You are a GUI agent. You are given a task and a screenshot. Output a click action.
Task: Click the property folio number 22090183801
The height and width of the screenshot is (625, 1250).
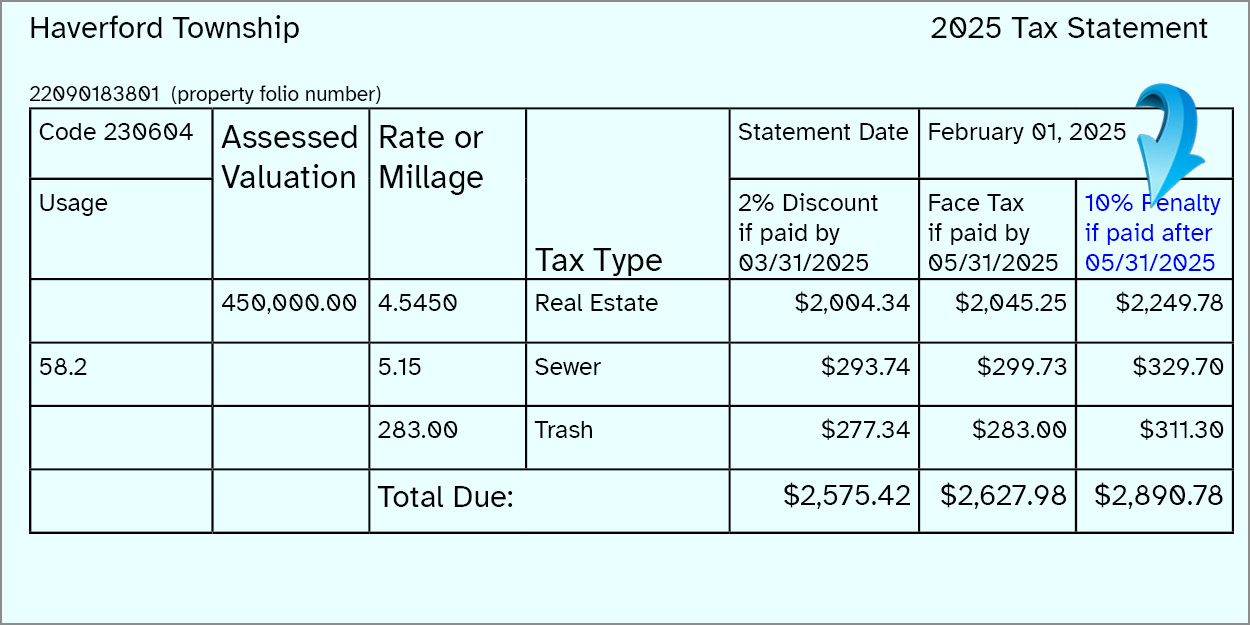[94, 95]
